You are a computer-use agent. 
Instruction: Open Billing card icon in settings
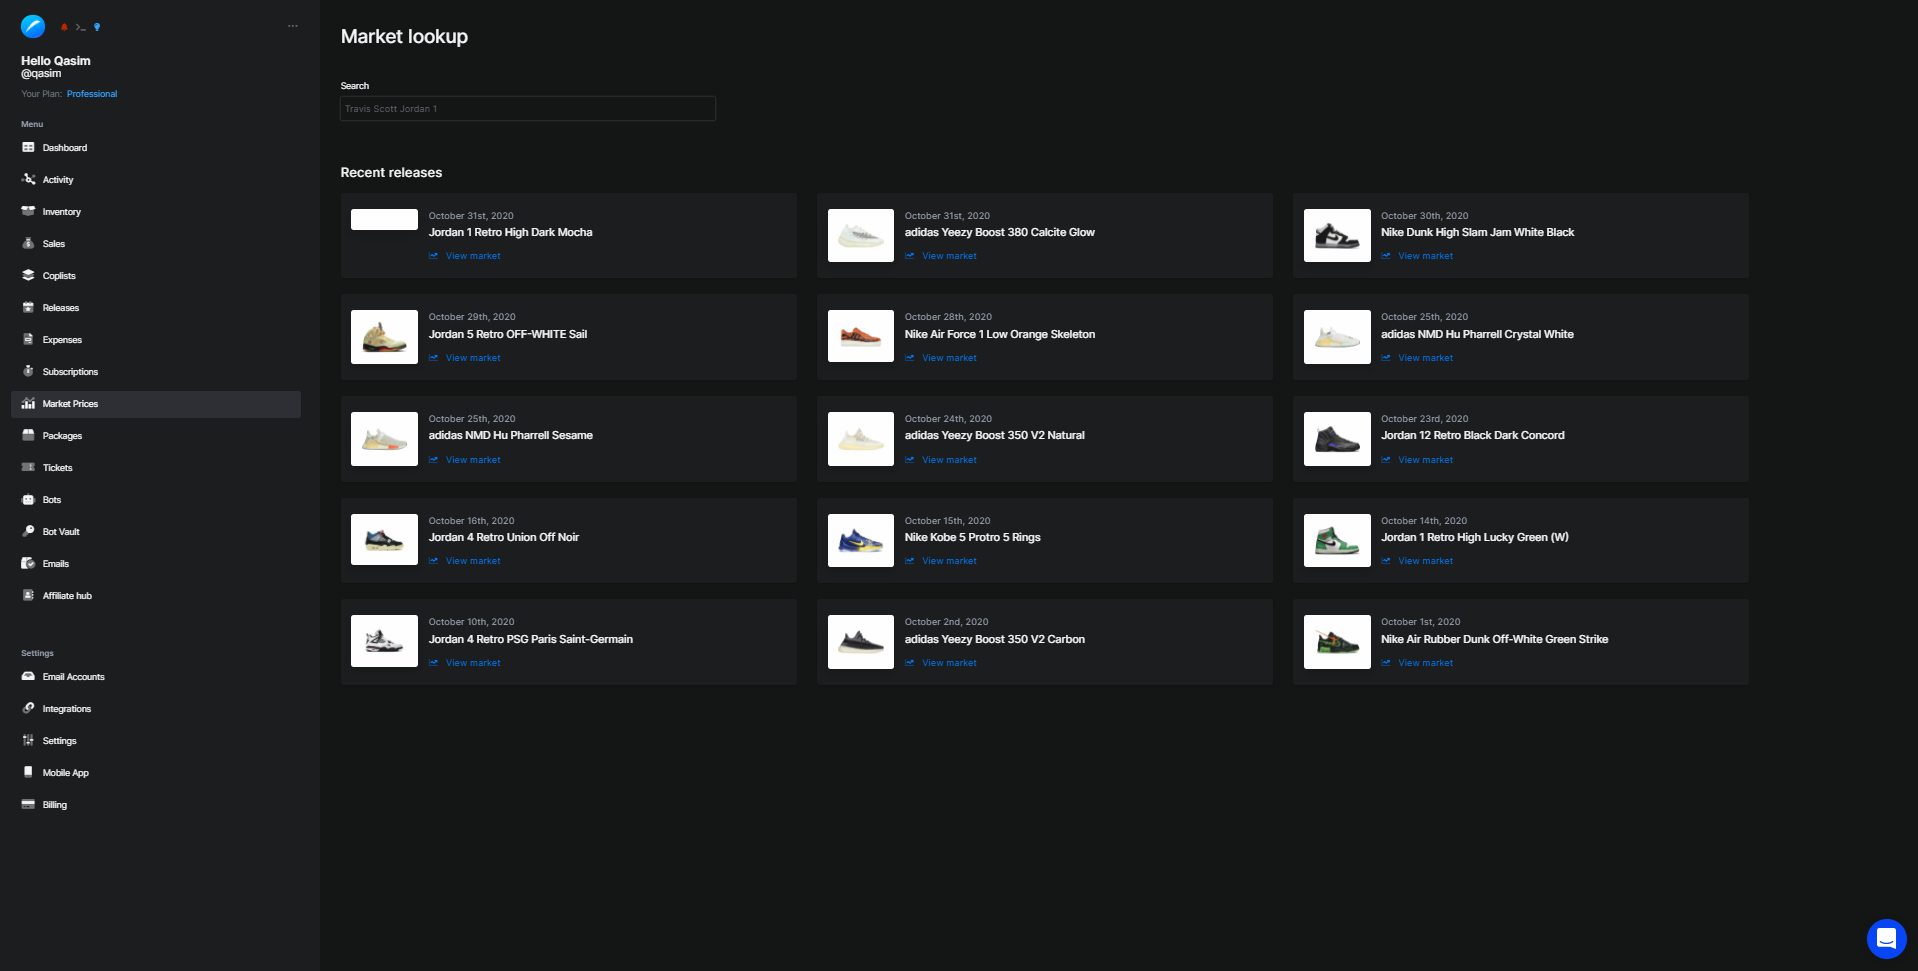(29, 804)
